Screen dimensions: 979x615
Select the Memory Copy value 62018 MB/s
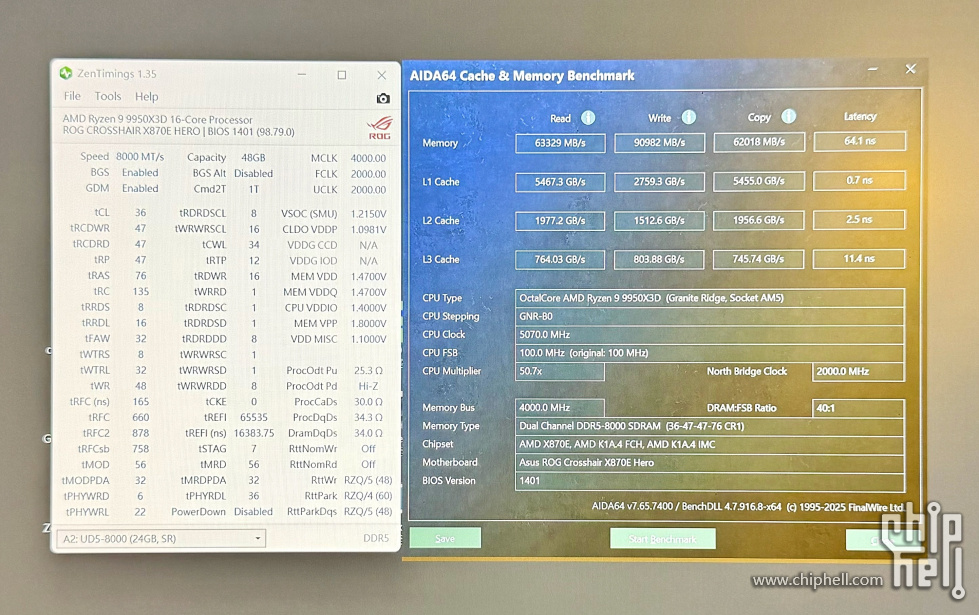click(759, 142)
